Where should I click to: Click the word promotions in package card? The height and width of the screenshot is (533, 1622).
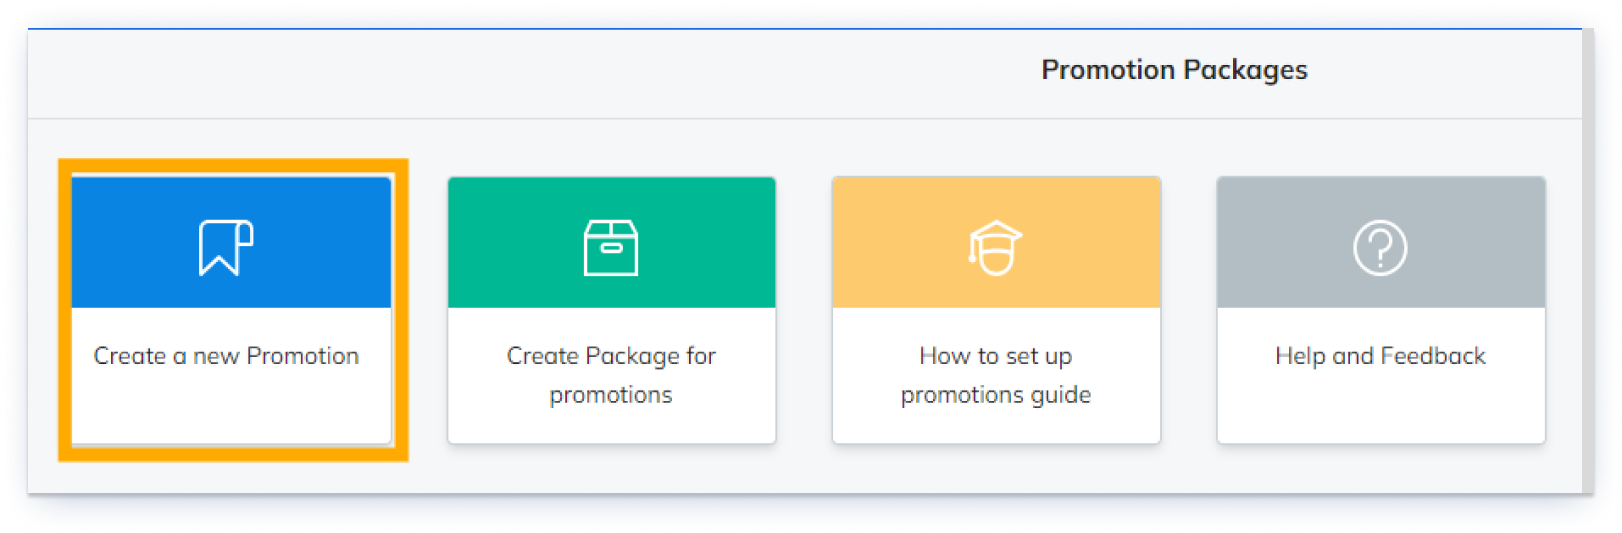tap(611, 395)
